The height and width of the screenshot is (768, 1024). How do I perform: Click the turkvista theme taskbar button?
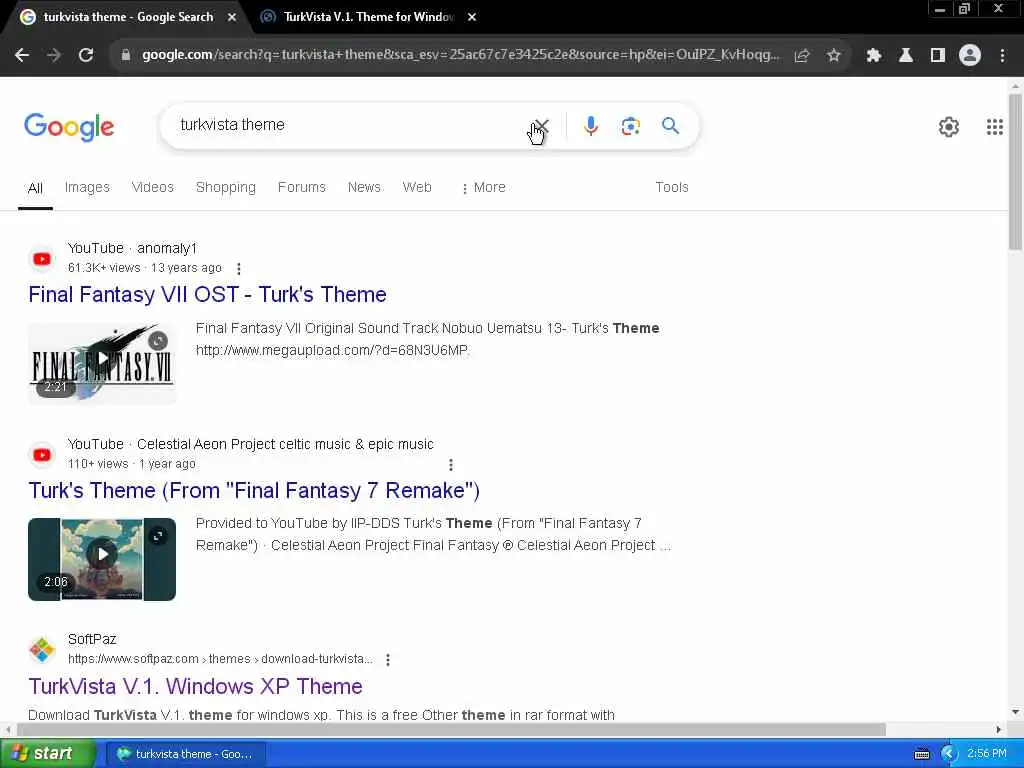184,754
